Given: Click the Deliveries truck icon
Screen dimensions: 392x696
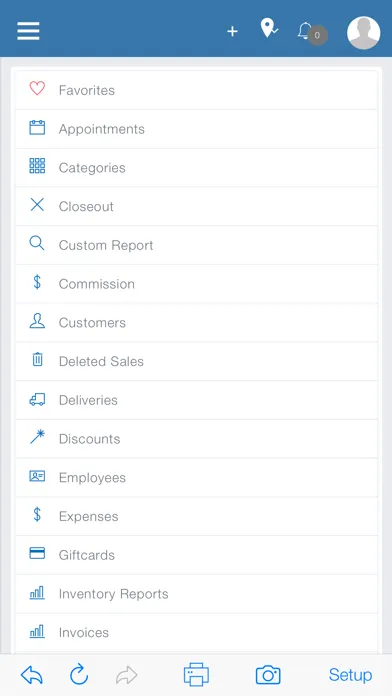Looking at the screenshot, I should [37, 400].
